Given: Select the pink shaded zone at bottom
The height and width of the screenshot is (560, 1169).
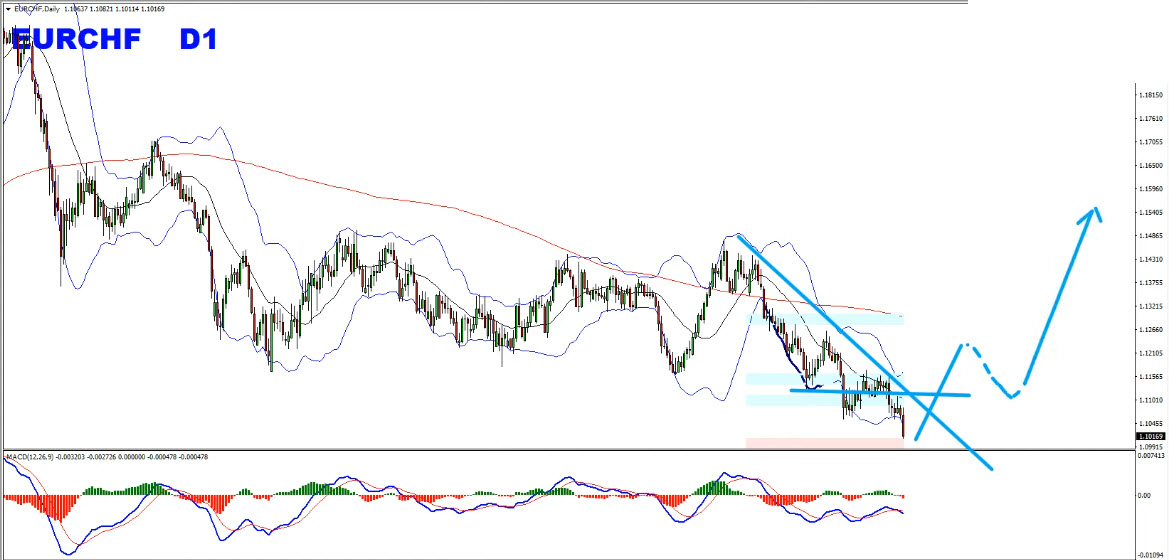Looking at the screenshot, I should pos(823,442).
